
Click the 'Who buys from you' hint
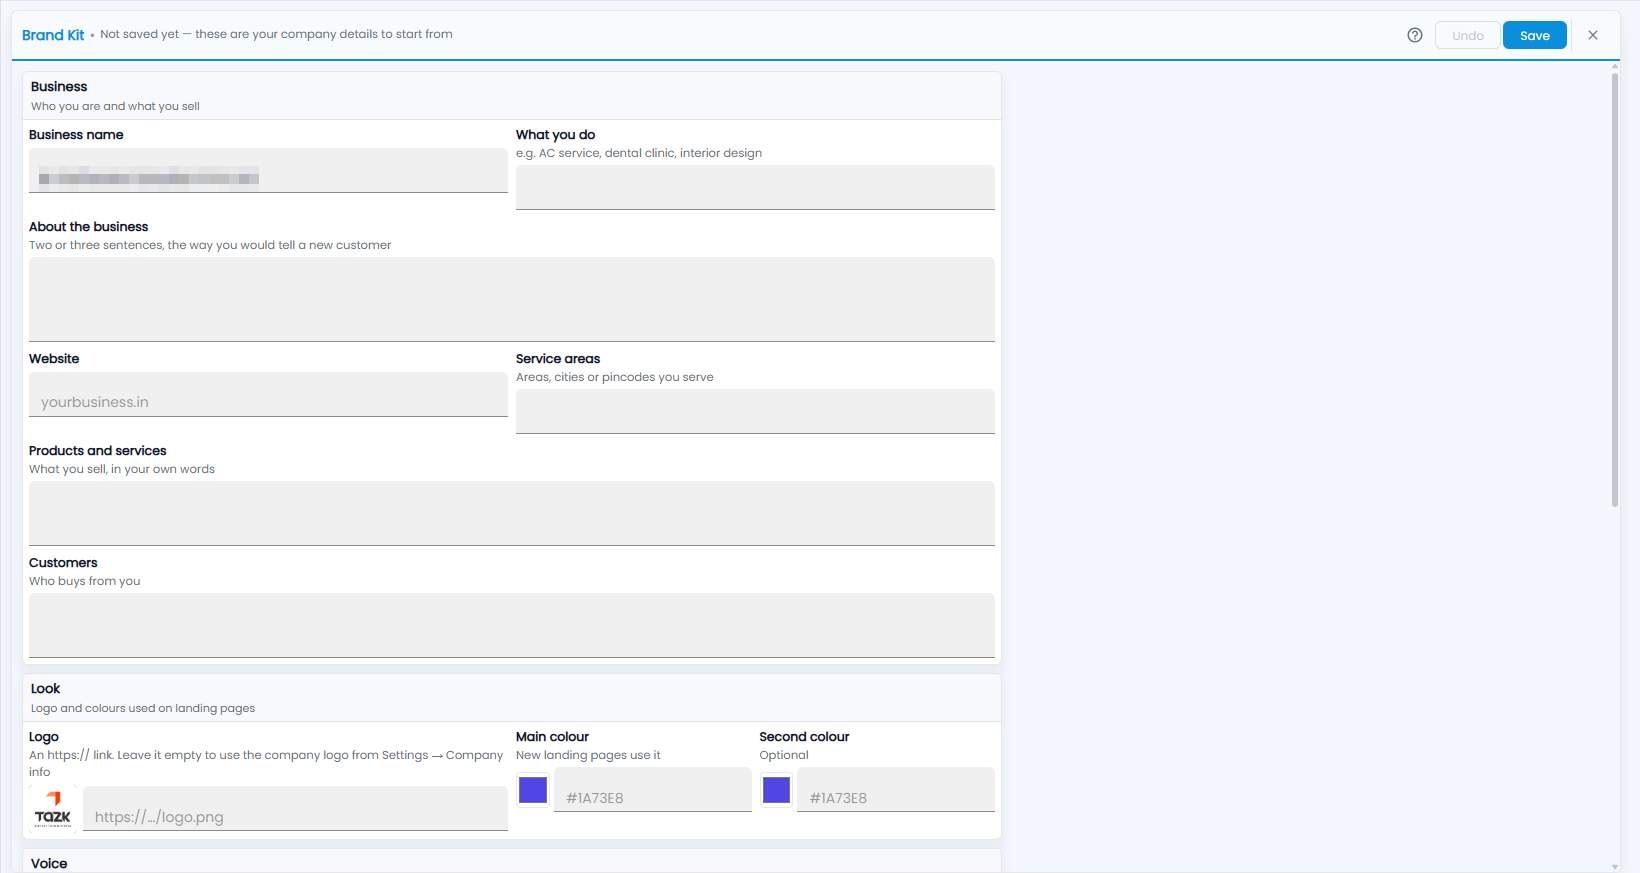pyautogui.click(x=85, y=581)
